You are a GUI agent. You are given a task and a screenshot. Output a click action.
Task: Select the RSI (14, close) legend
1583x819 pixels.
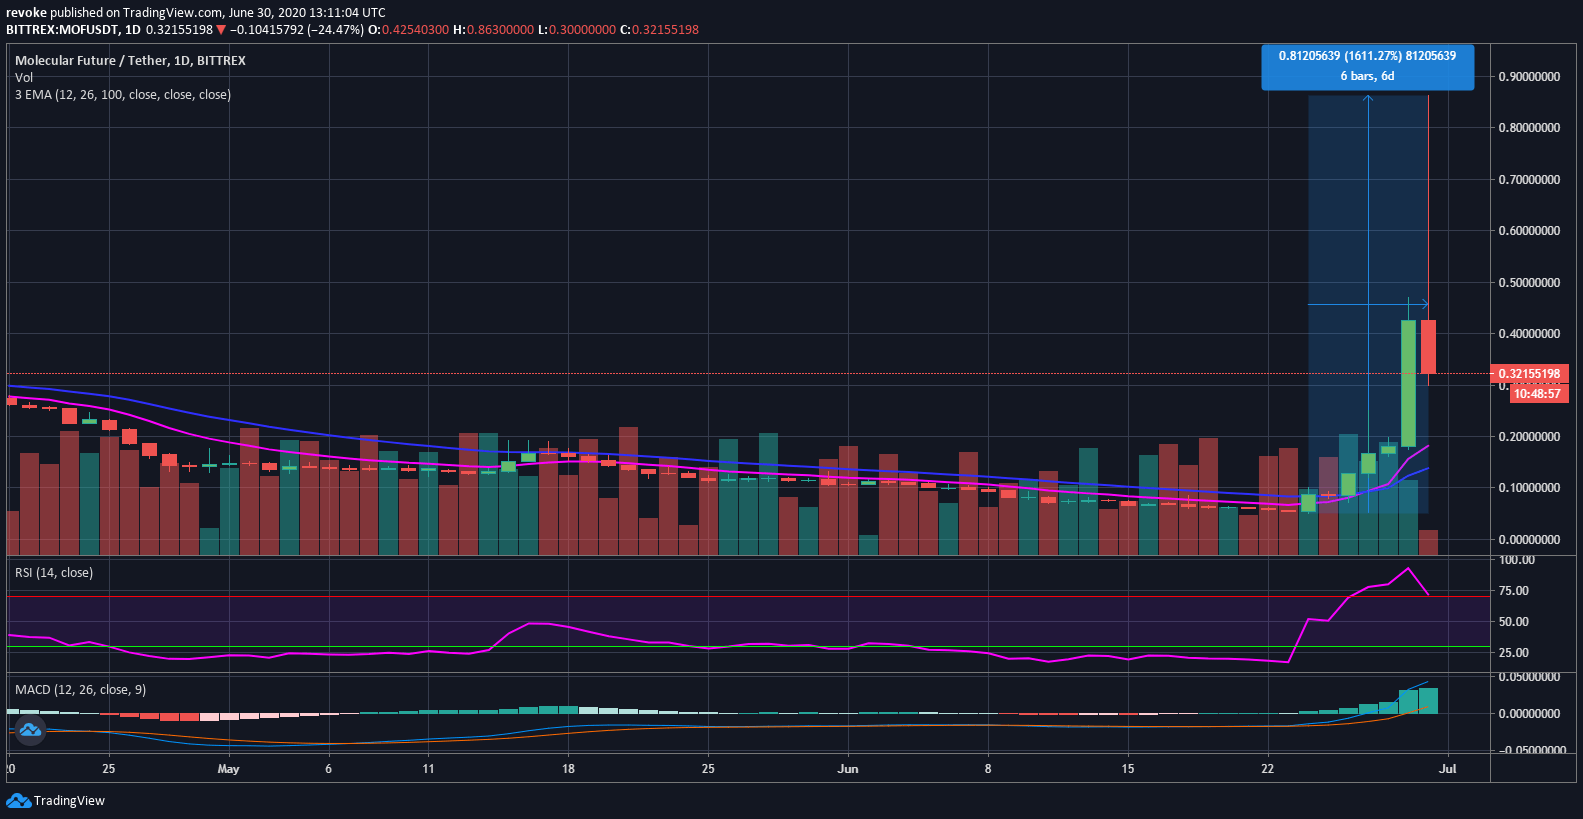tap(54, 573)
